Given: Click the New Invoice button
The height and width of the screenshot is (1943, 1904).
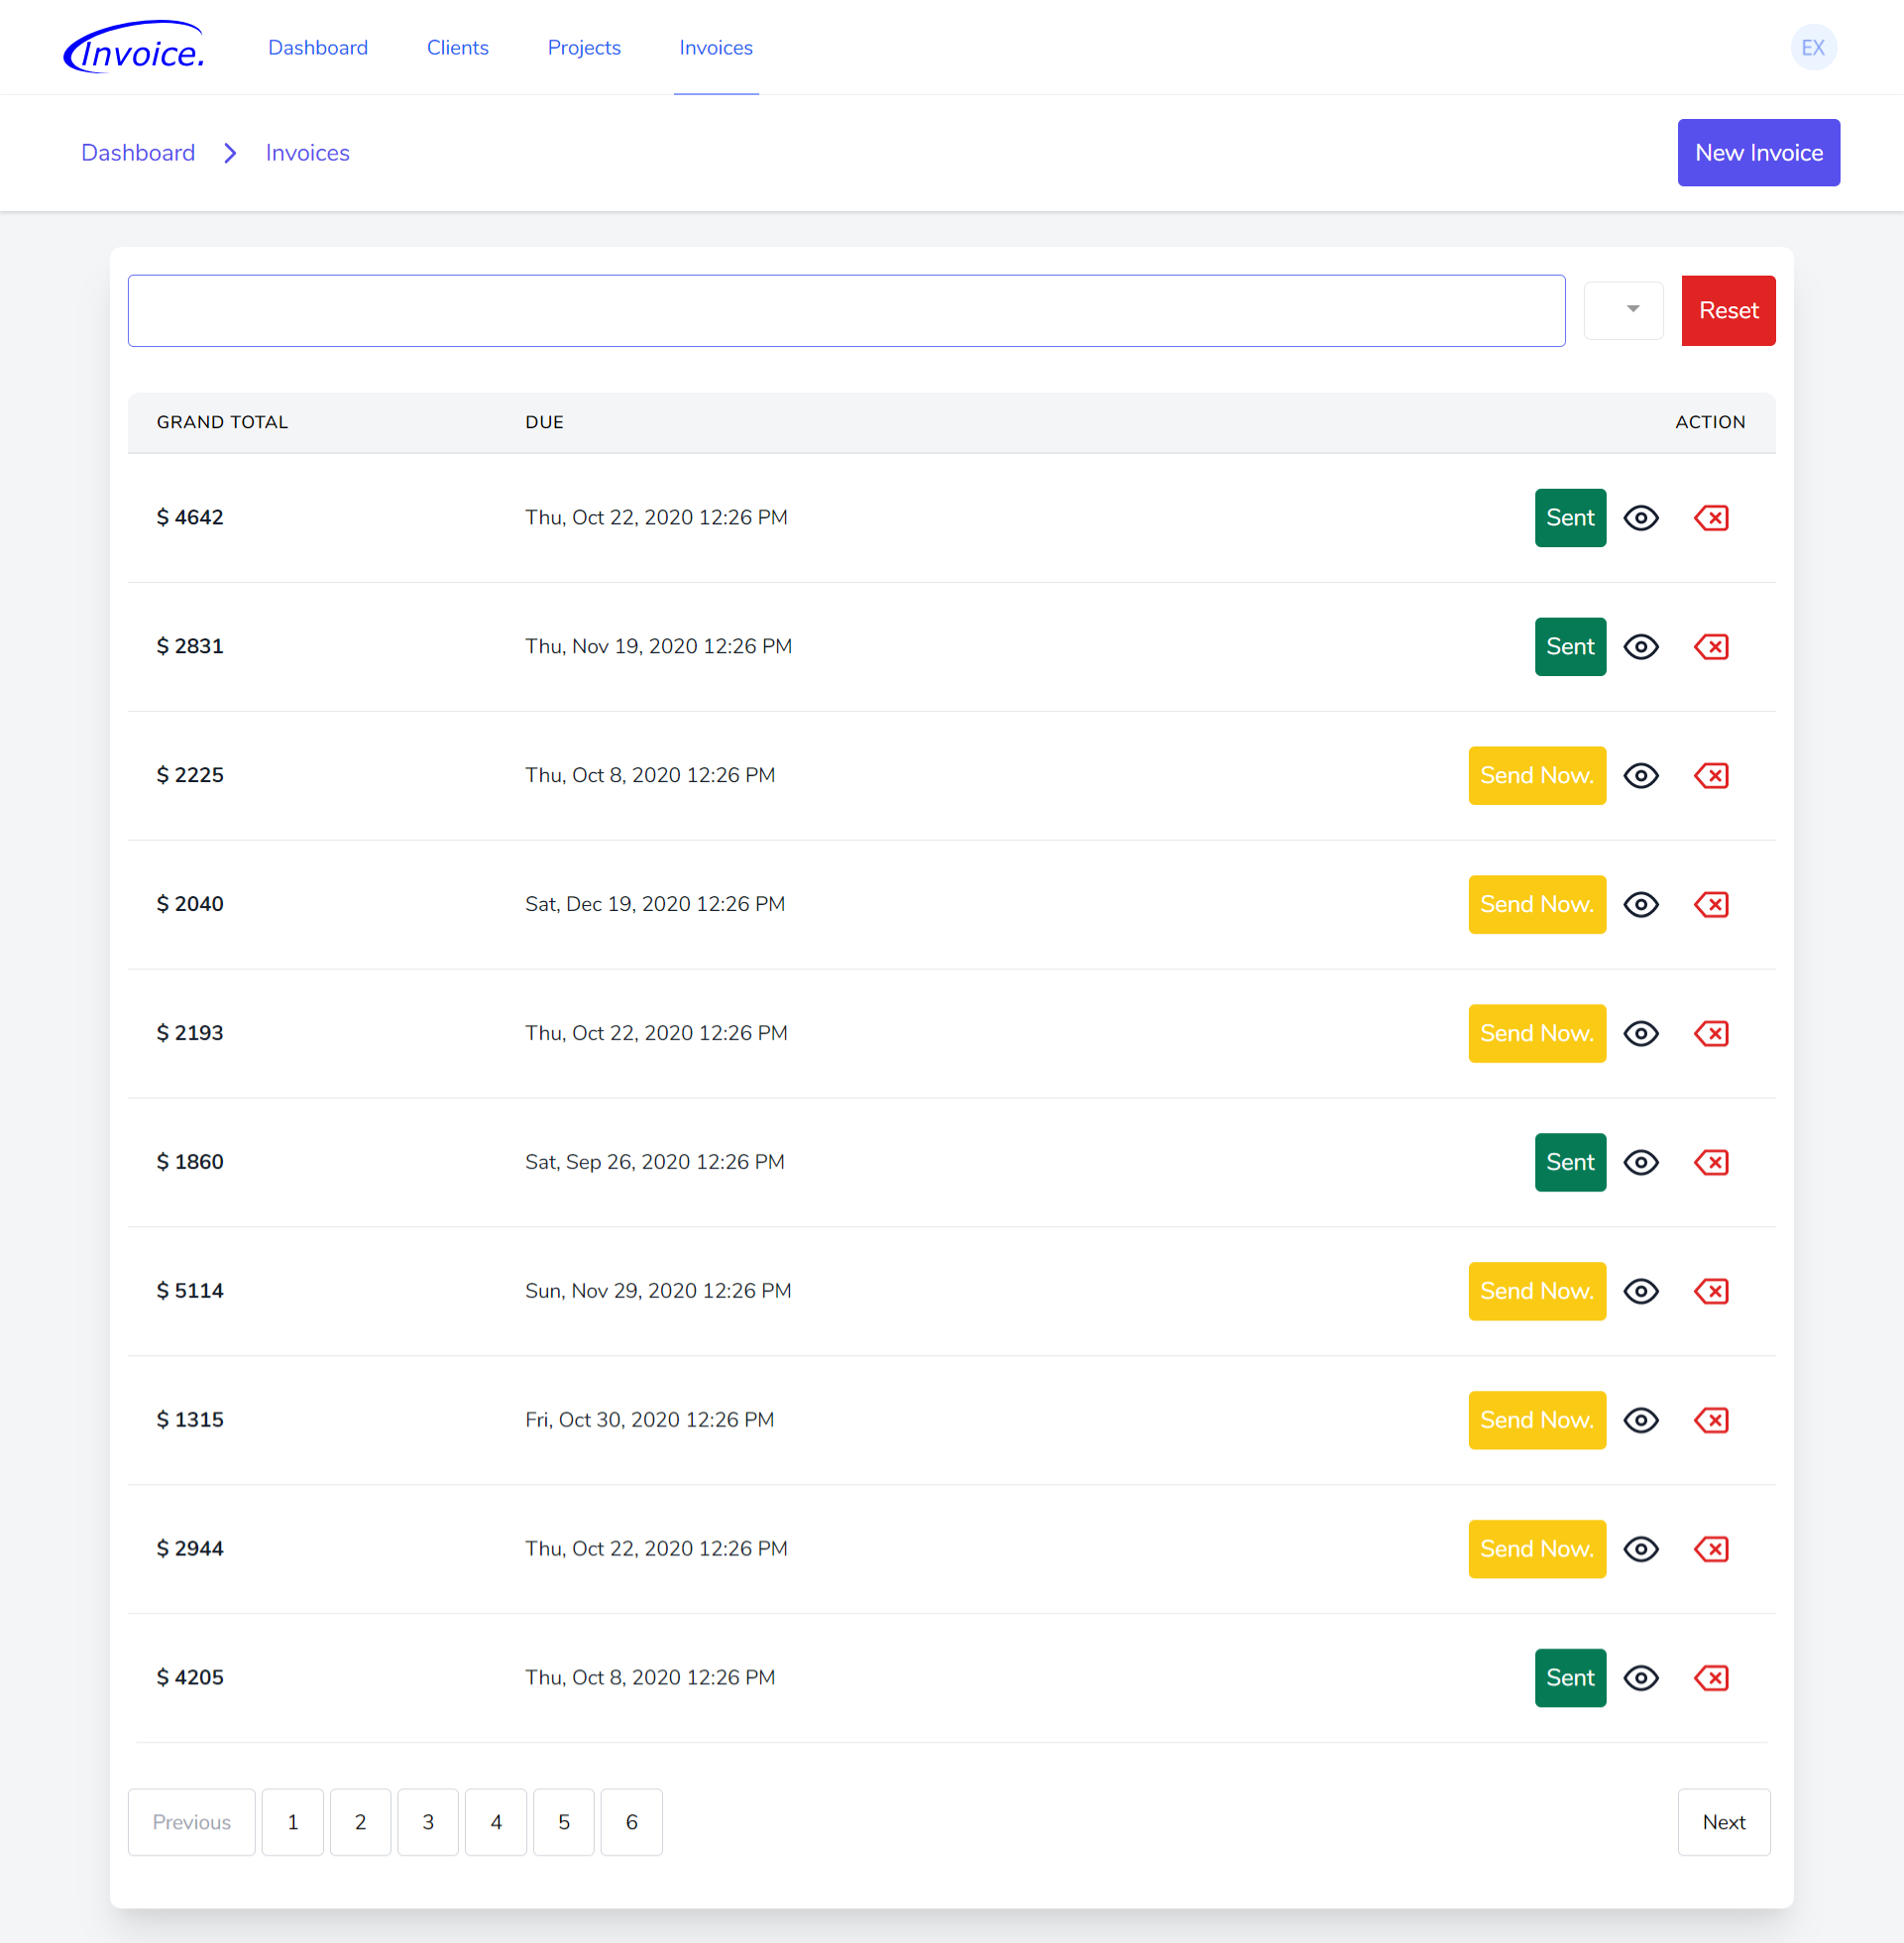Looking at the screenshot, I should (1758, 153).
